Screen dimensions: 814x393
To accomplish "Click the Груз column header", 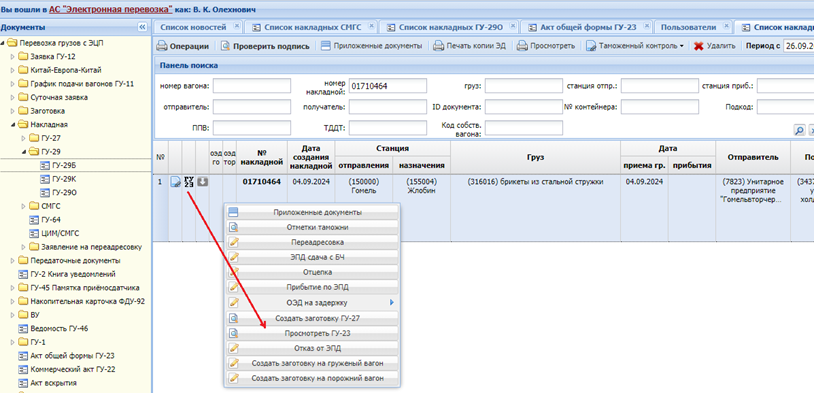I will coord(535,157).
